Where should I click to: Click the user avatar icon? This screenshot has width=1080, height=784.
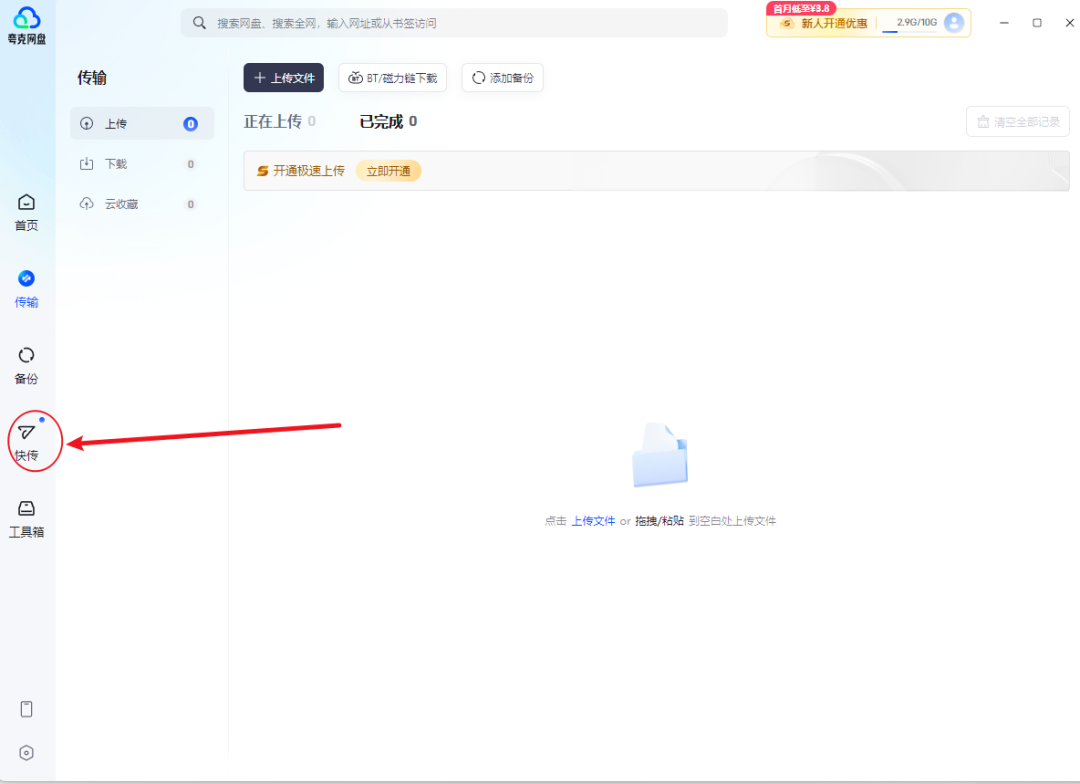[954, 23]
